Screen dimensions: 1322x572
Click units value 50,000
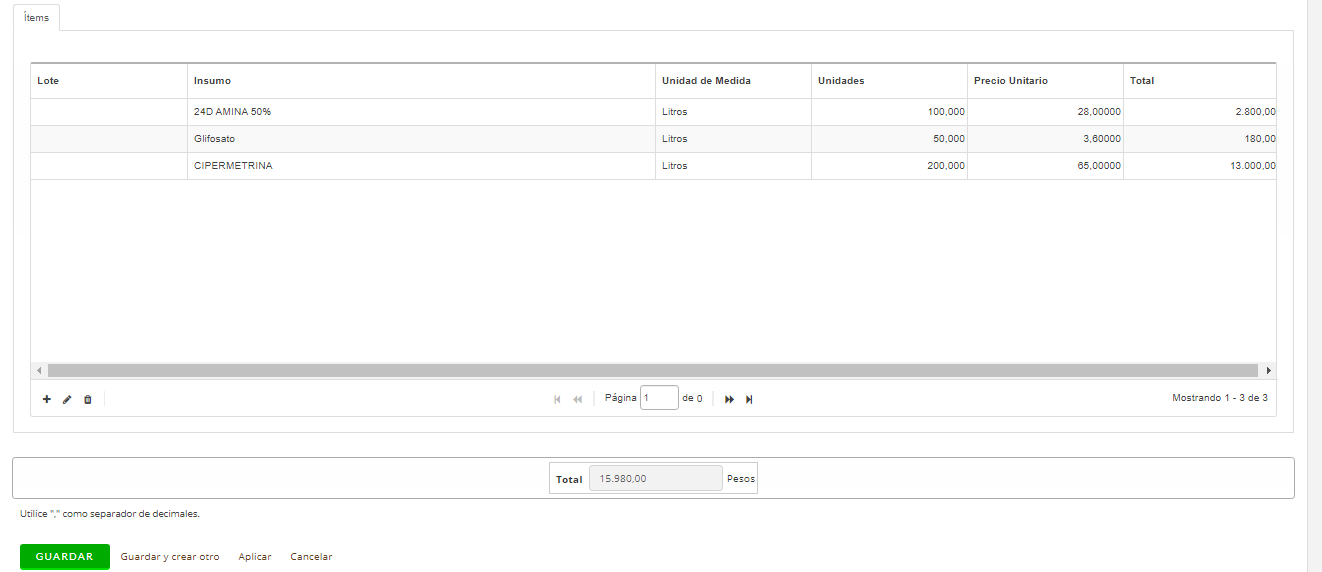pyautogui.click(x=949, y=139)
